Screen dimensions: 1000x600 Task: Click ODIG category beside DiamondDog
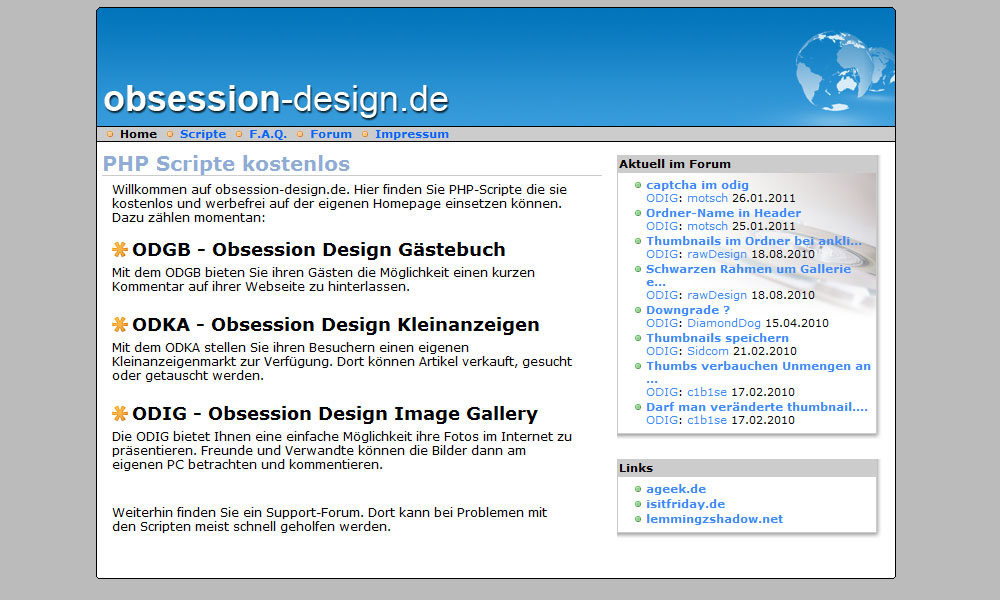[662, 323]
